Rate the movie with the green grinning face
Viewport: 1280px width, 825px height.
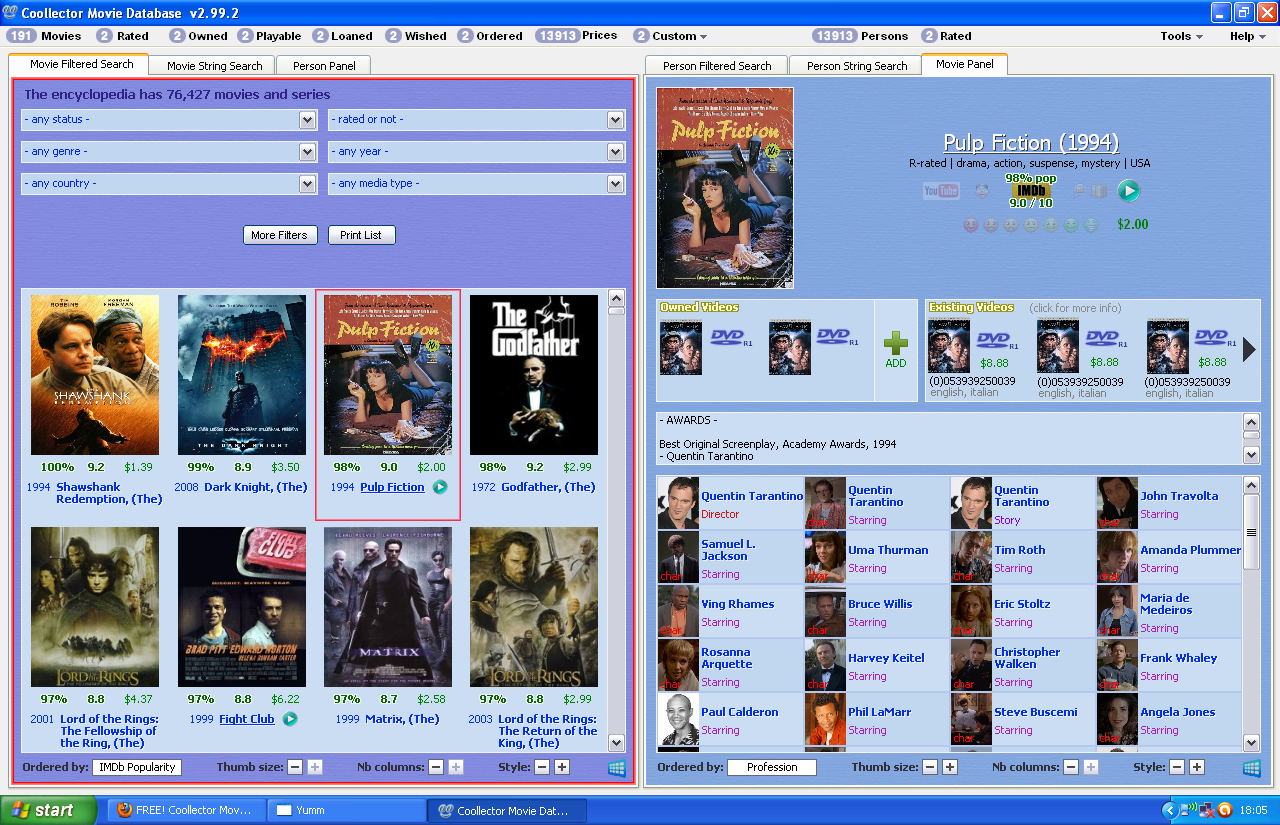click(1091, 225)
